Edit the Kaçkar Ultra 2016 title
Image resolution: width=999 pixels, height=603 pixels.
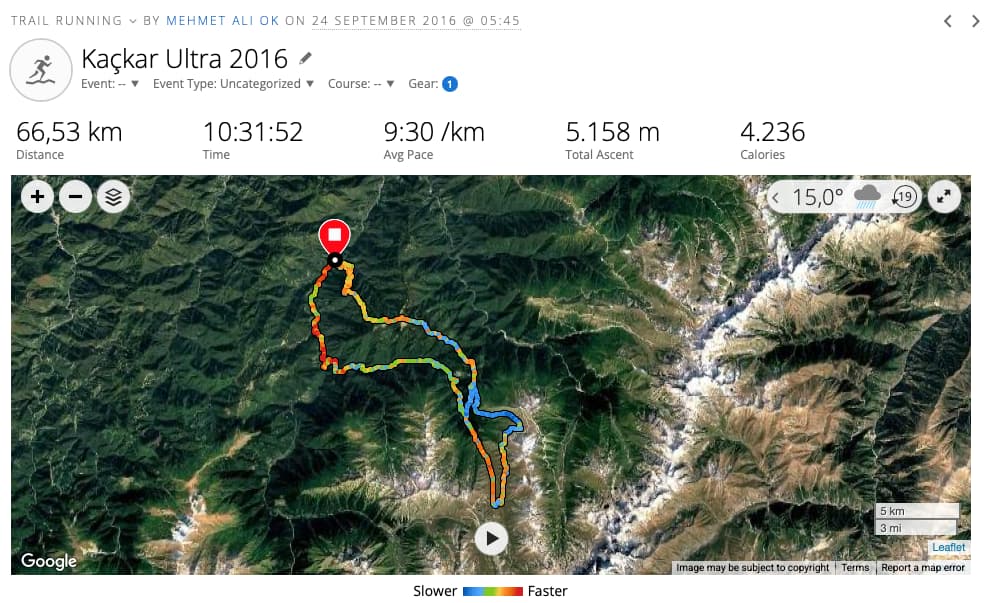[305, 59]
